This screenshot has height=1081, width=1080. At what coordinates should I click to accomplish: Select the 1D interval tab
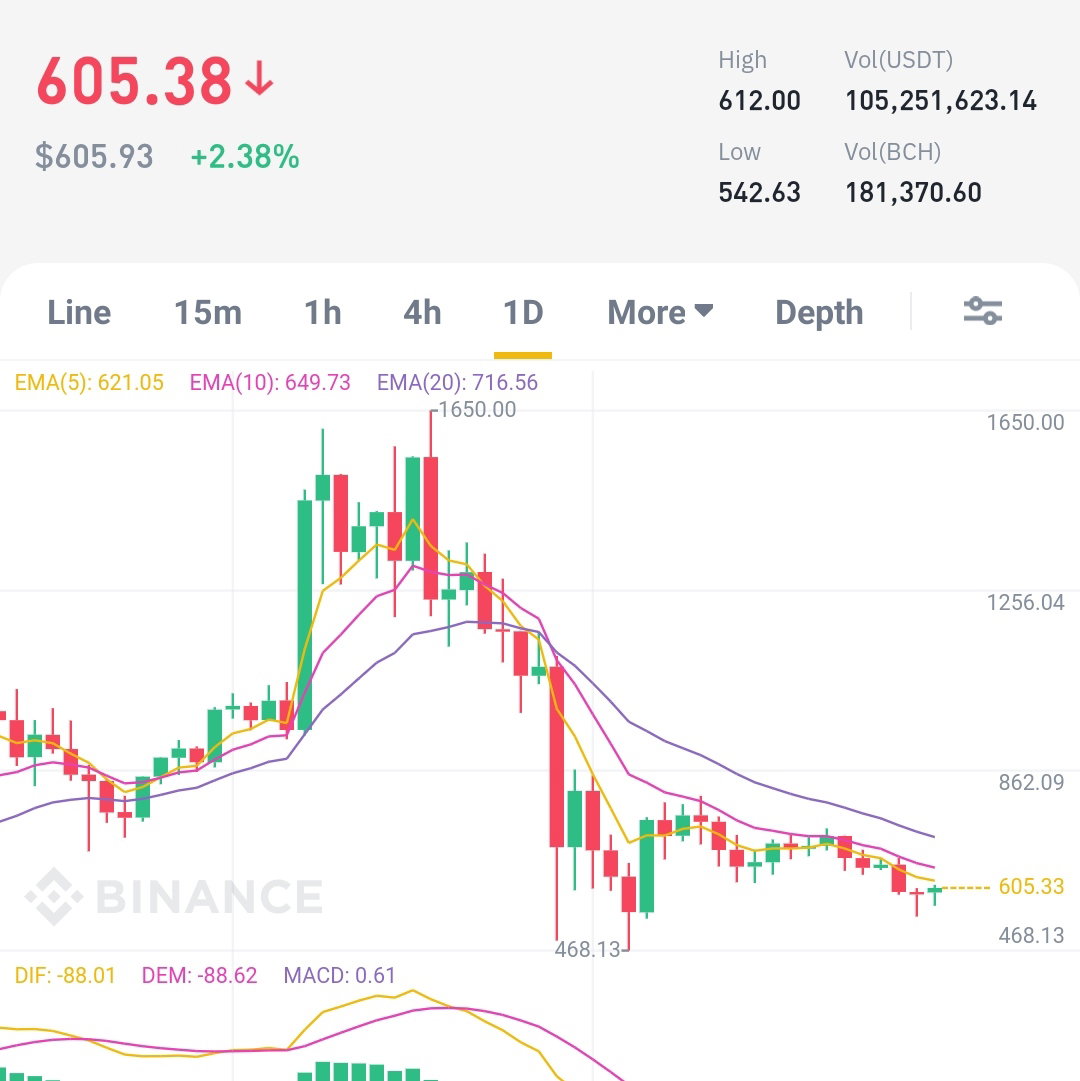[523, 312]
